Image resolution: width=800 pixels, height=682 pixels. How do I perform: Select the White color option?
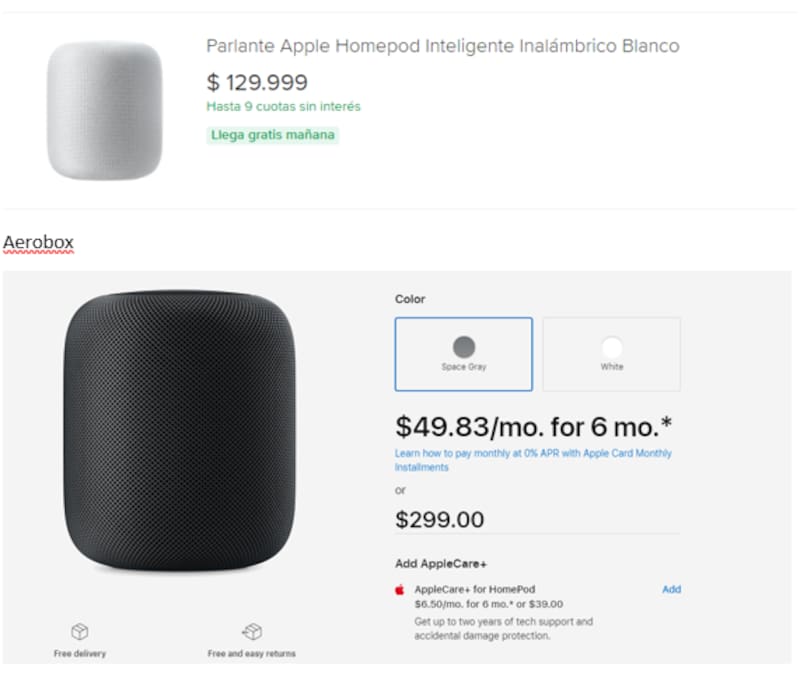611,354
